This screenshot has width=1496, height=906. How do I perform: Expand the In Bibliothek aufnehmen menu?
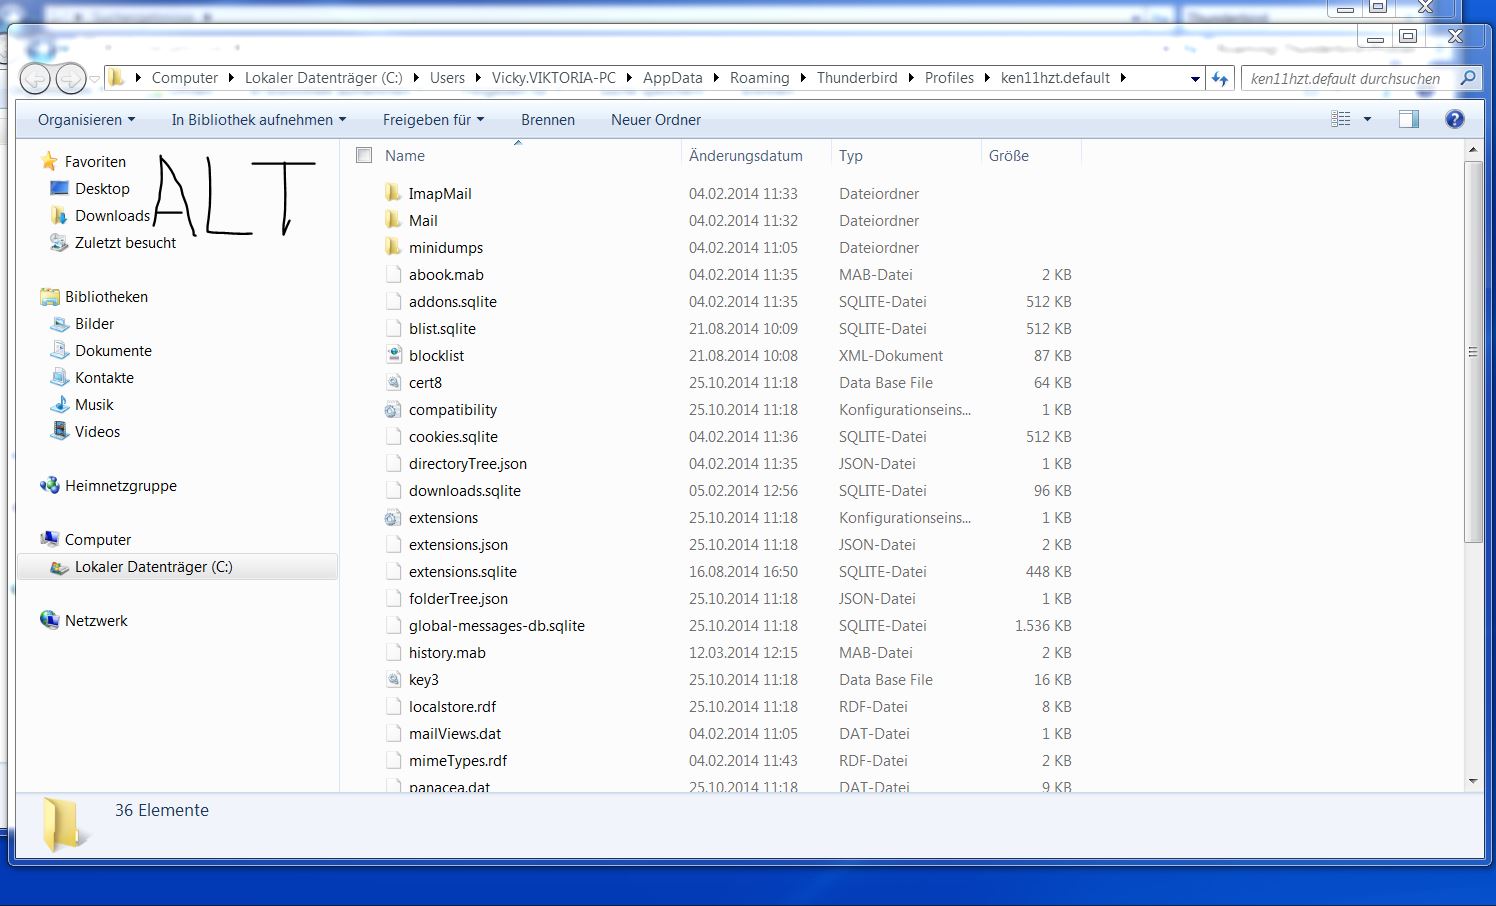point(258,119)
